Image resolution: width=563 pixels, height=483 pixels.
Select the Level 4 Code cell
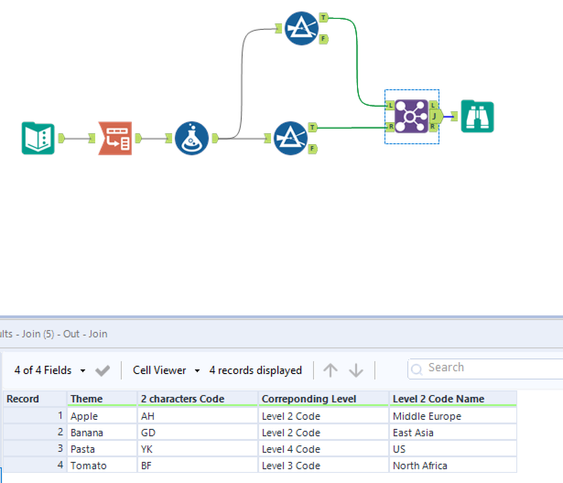(323, 449)
